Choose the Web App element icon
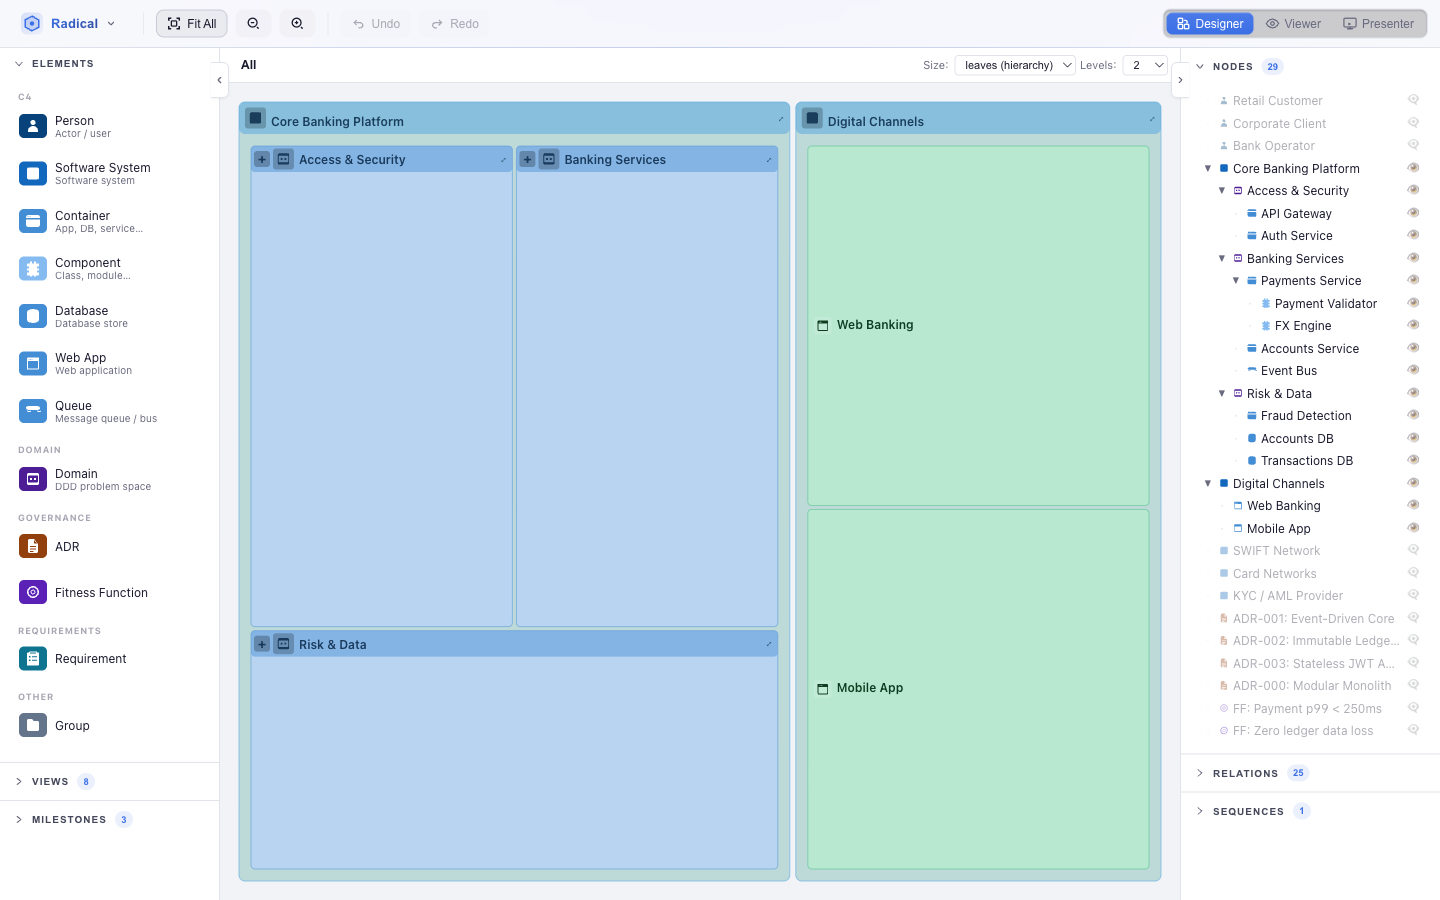 pyautogui.click(x=33, y=363)
